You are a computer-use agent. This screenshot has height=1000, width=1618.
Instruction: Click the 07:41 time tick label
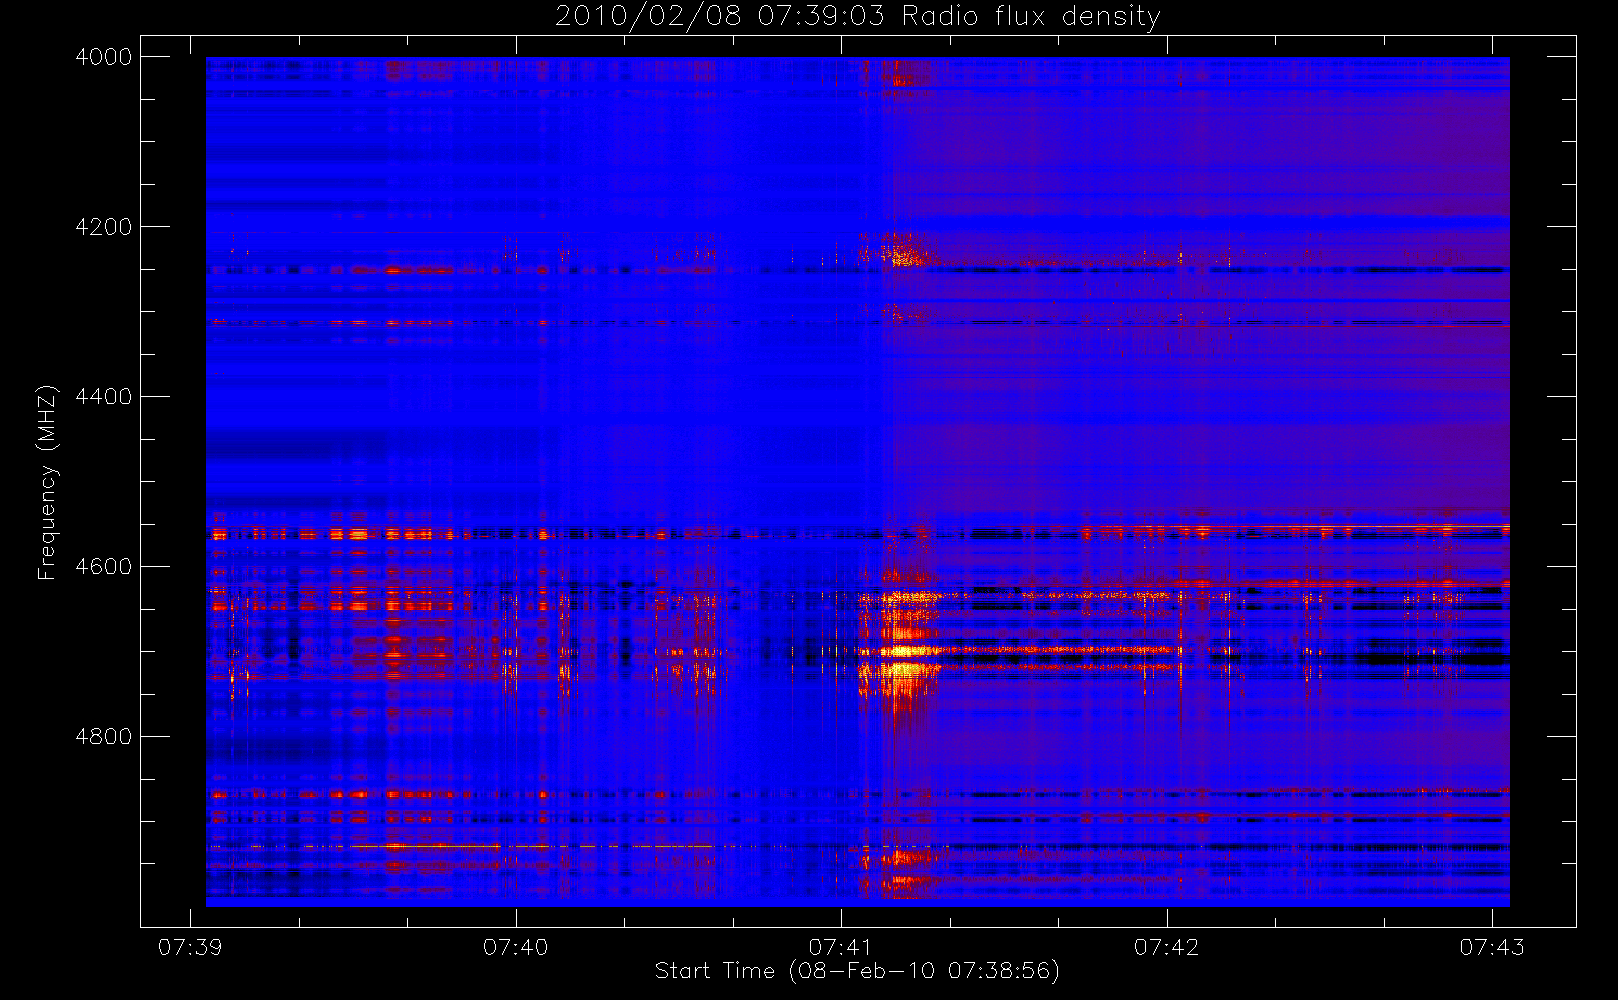[x=841, y=947]
